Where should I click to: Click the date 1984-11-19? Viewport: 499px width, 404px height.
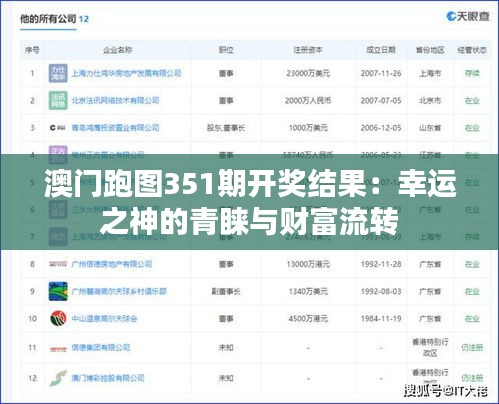coord(381,319)
